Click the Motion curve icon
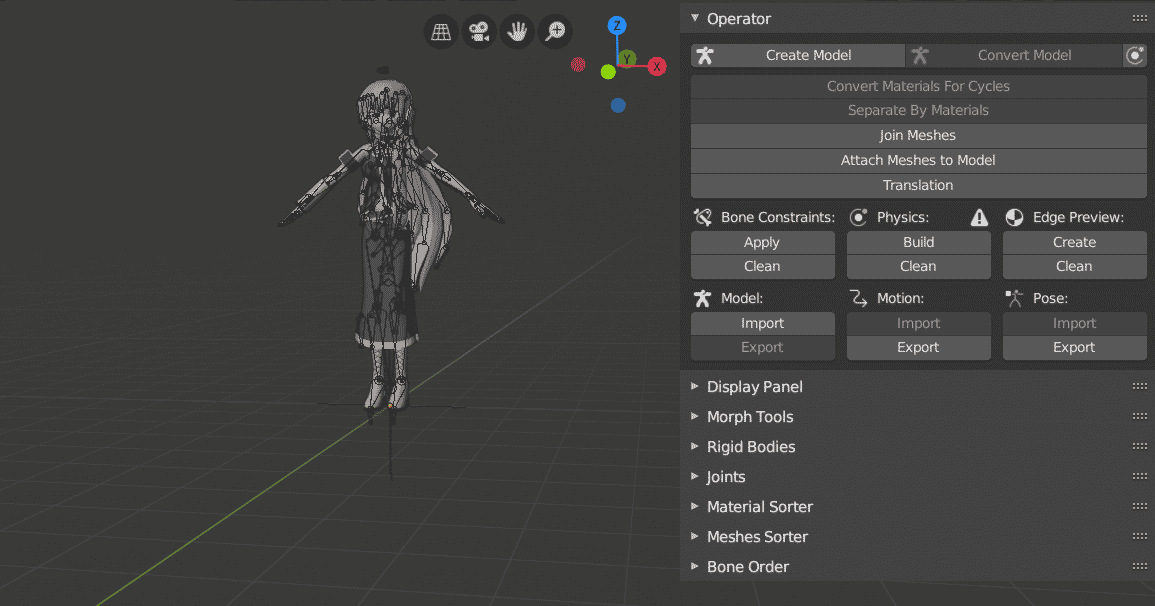Image resolution: width=1155 pixels, height=606 pixels. pos(858,298)
